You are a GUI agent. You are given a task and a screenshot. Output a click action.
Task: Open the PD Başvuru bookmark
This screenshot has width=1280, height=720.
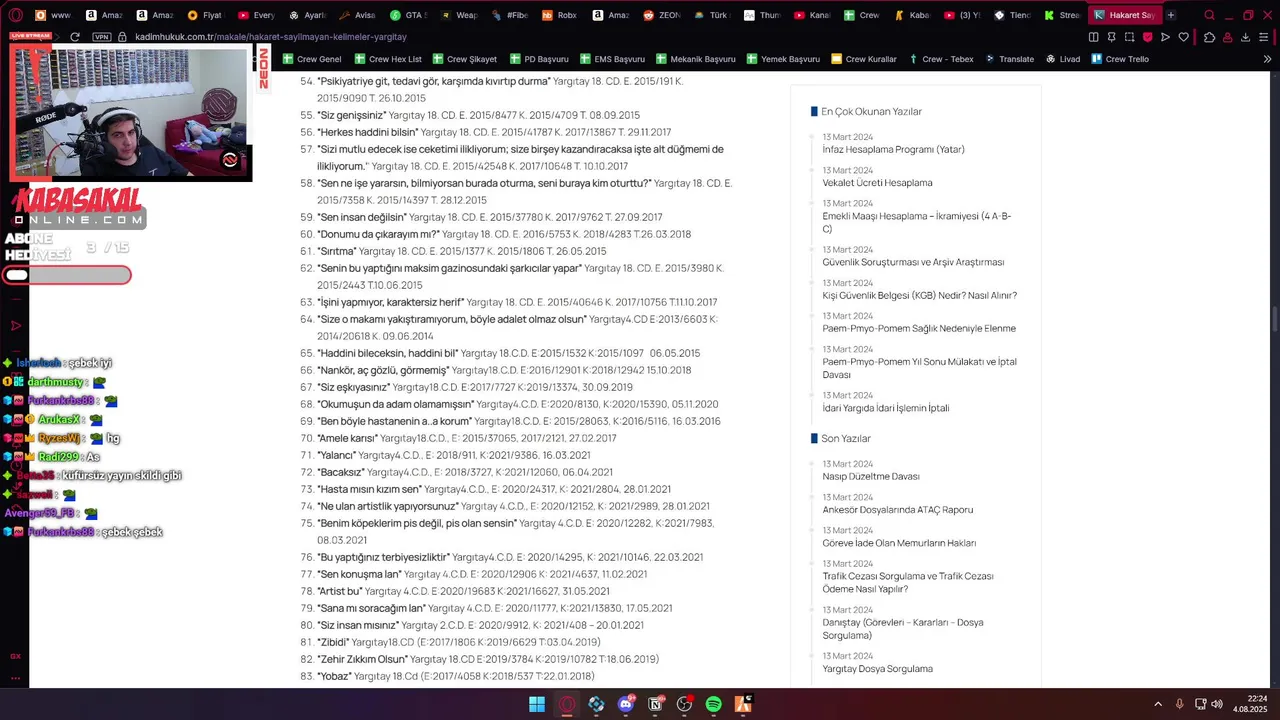[539, 59]
